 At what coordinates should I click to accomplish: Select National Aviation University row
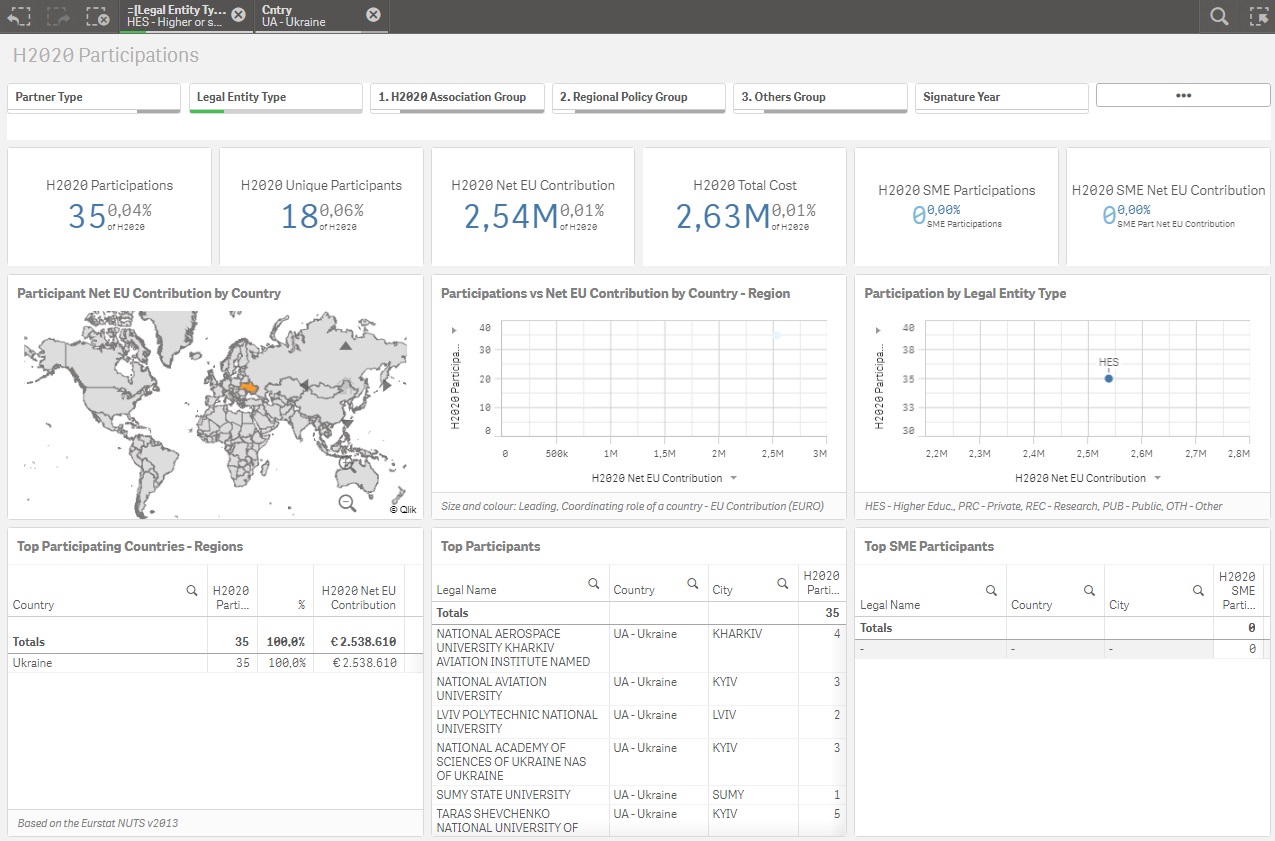[x=639, y=689]
